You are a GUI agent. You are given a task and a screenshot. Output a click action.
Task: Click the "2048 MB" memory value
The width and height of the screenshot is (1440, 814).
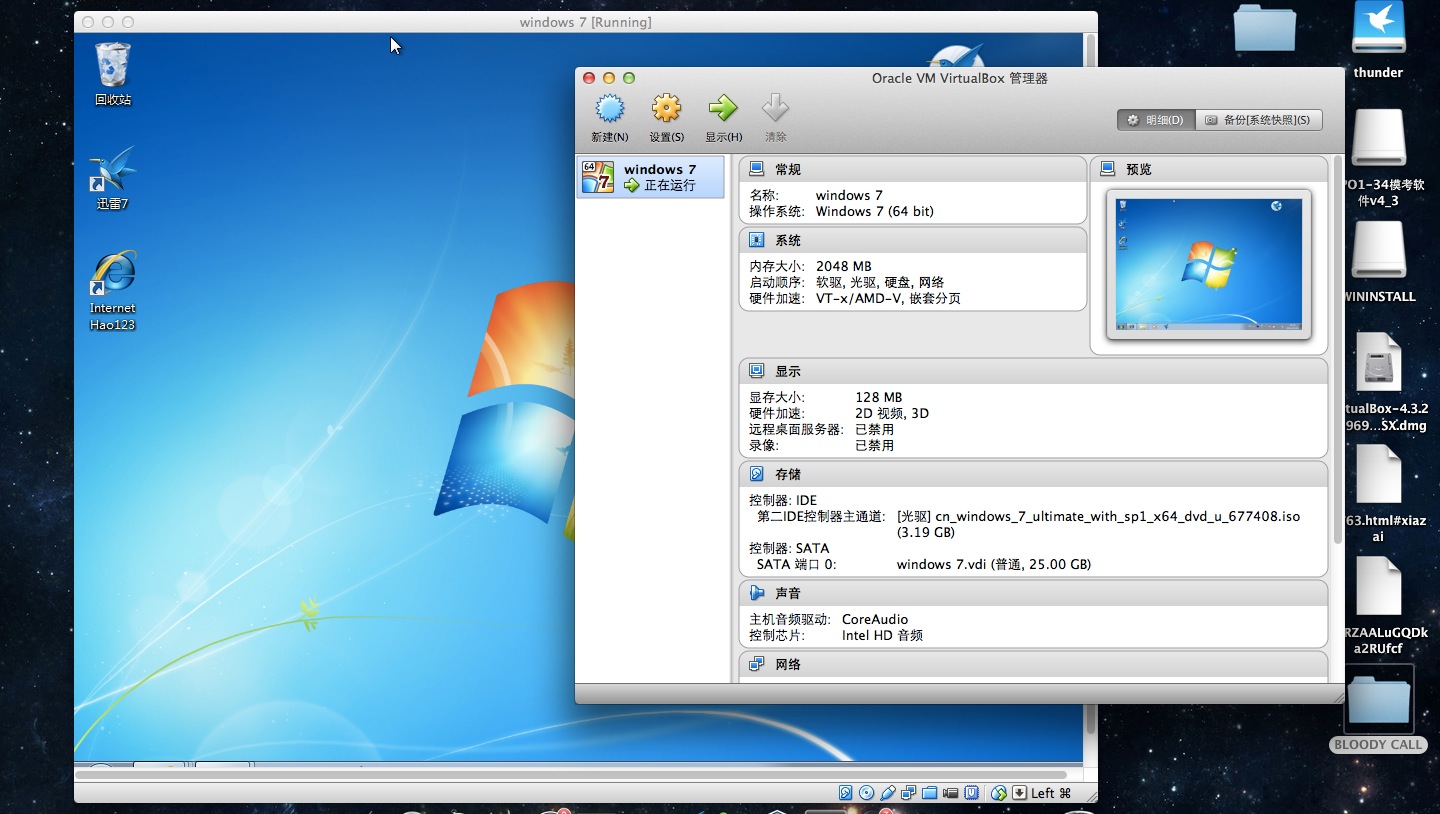point(843,266)
